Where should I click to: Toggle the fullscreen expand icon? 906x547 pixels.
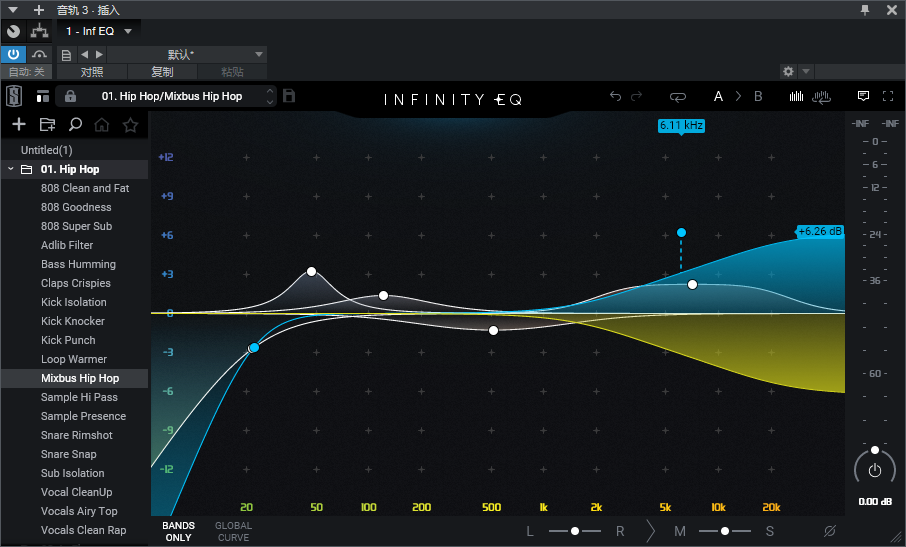[x=888, y=96]
